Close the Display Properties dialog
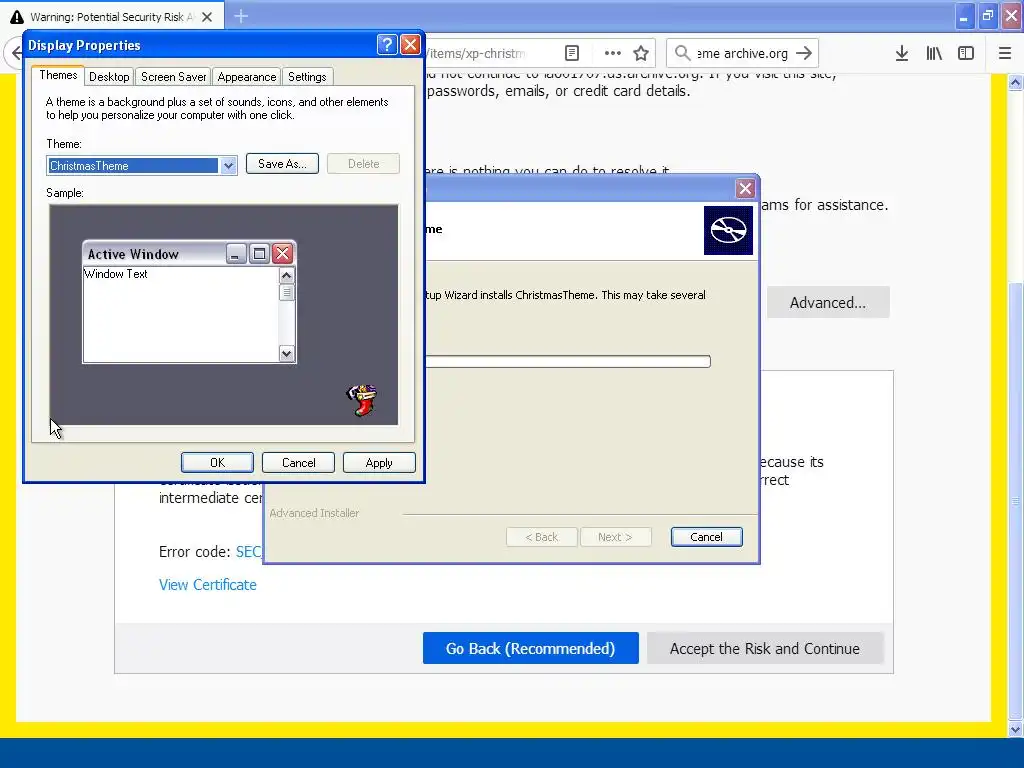 [409, 44]
